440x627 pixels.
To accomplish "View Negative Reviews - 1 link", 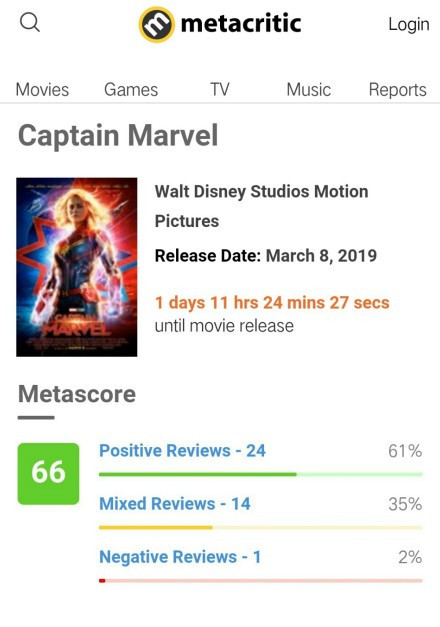I will click(180, 557).
